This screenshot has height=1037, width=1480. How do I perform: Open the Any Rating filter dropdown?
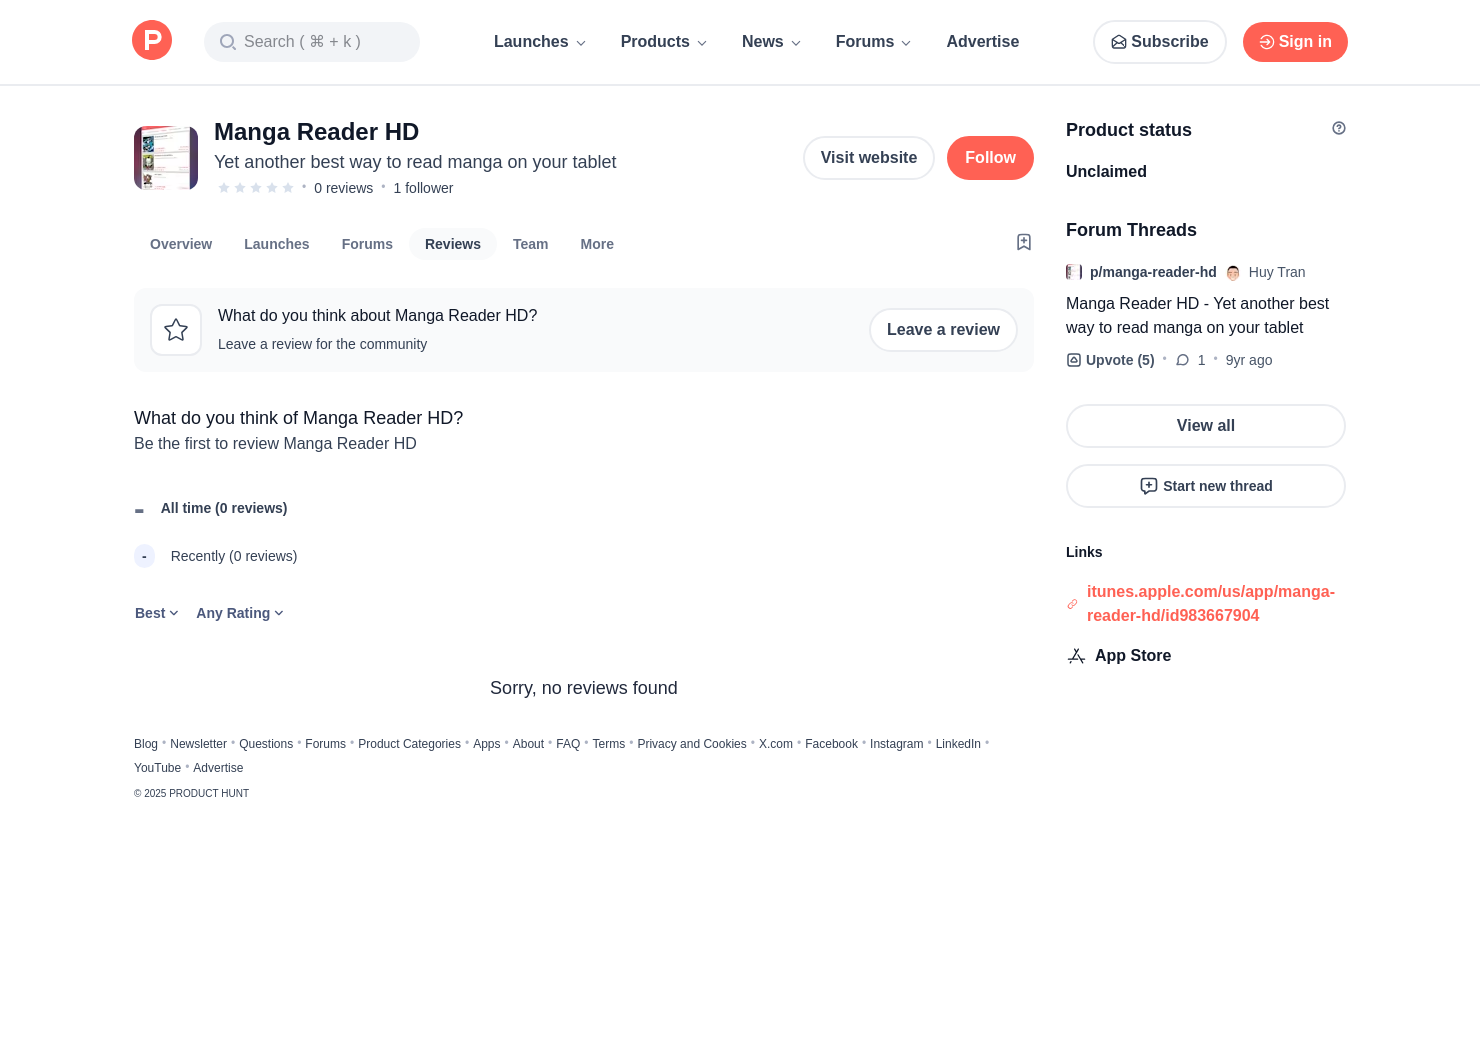pos(240,613)
